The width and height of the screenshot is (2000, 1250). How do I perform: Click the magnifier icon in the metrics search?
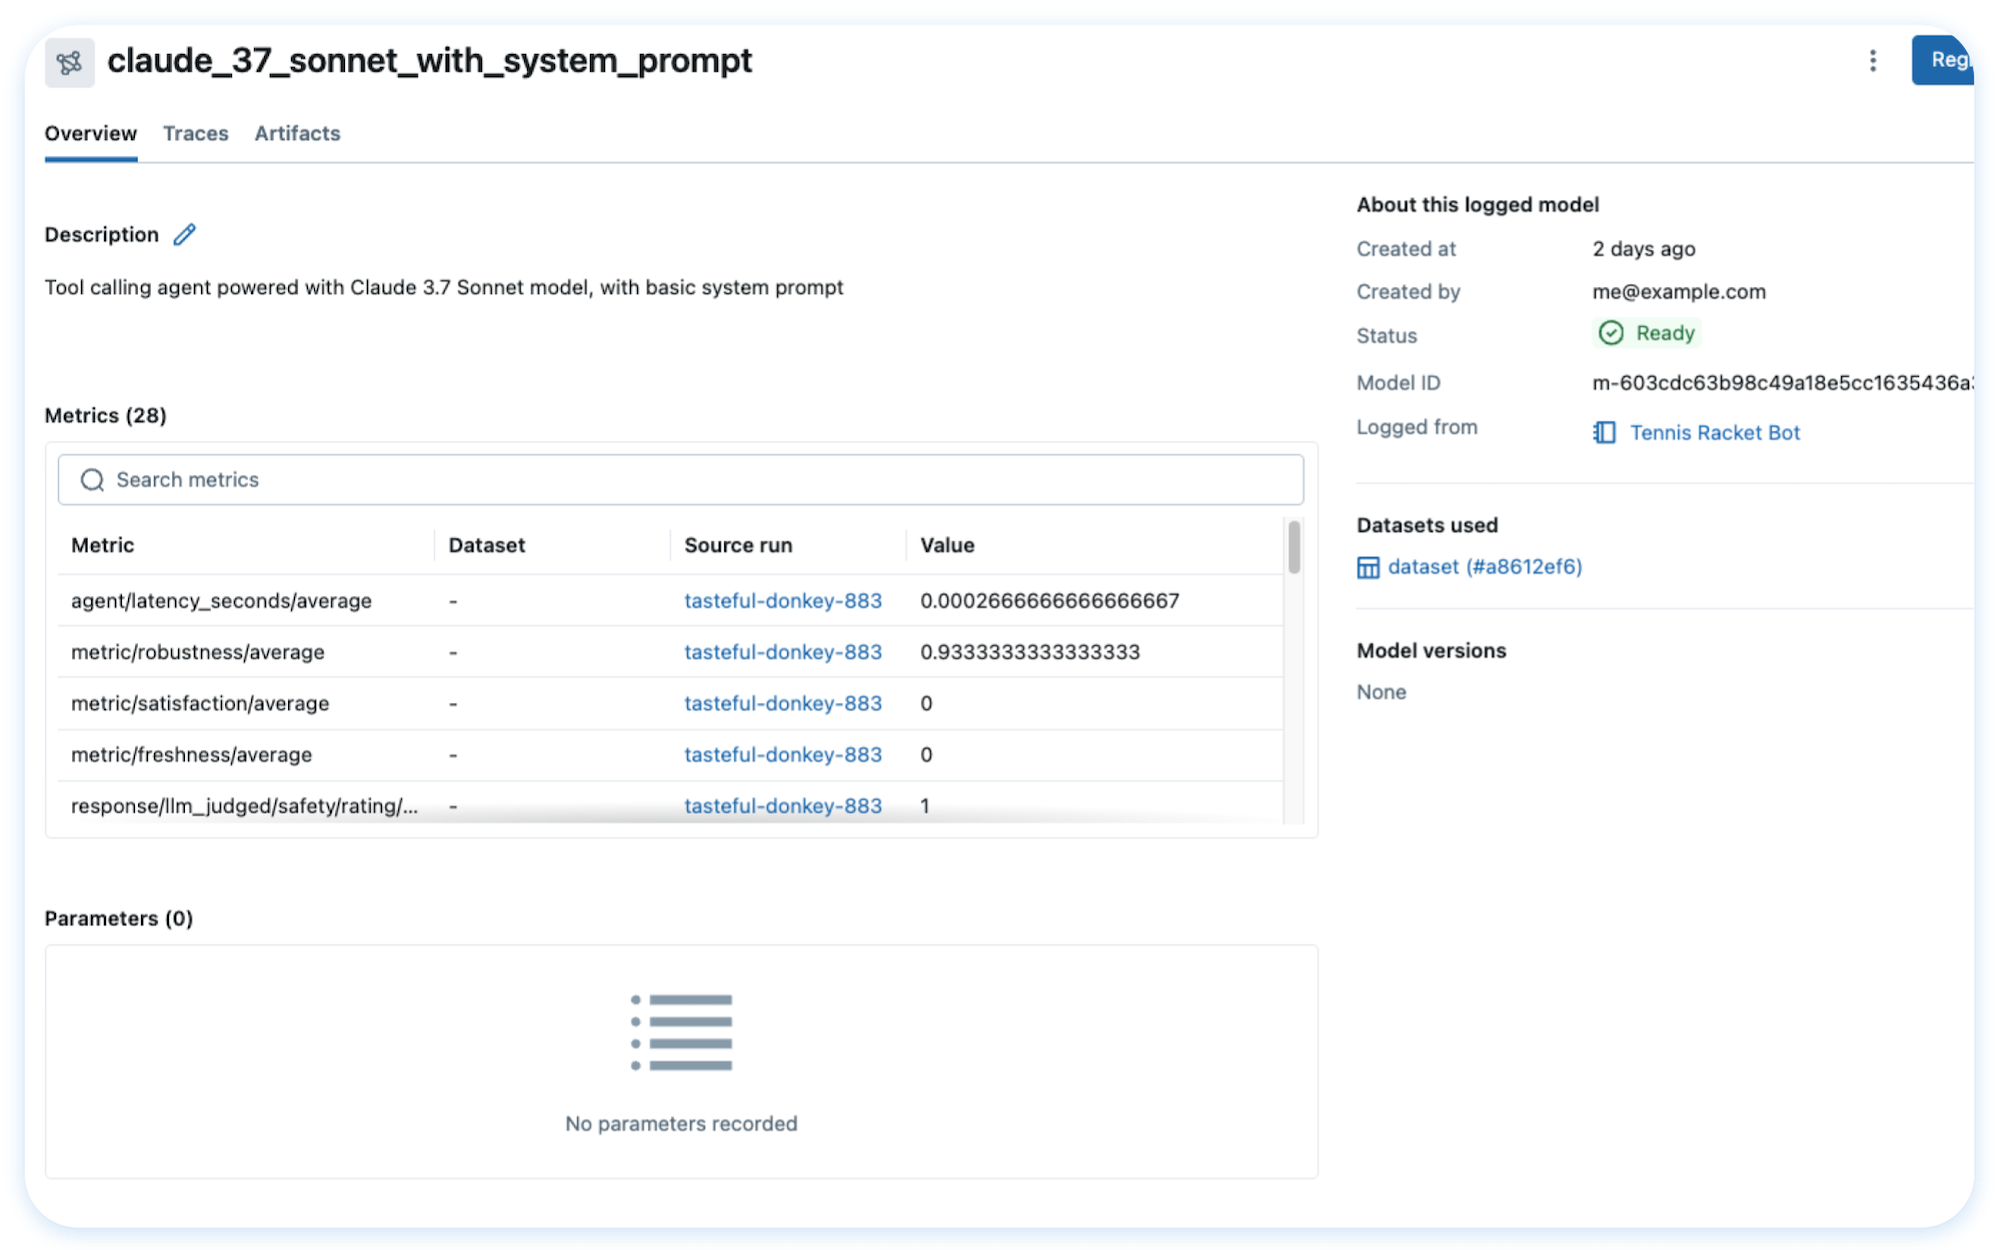(x=91, y=479)
